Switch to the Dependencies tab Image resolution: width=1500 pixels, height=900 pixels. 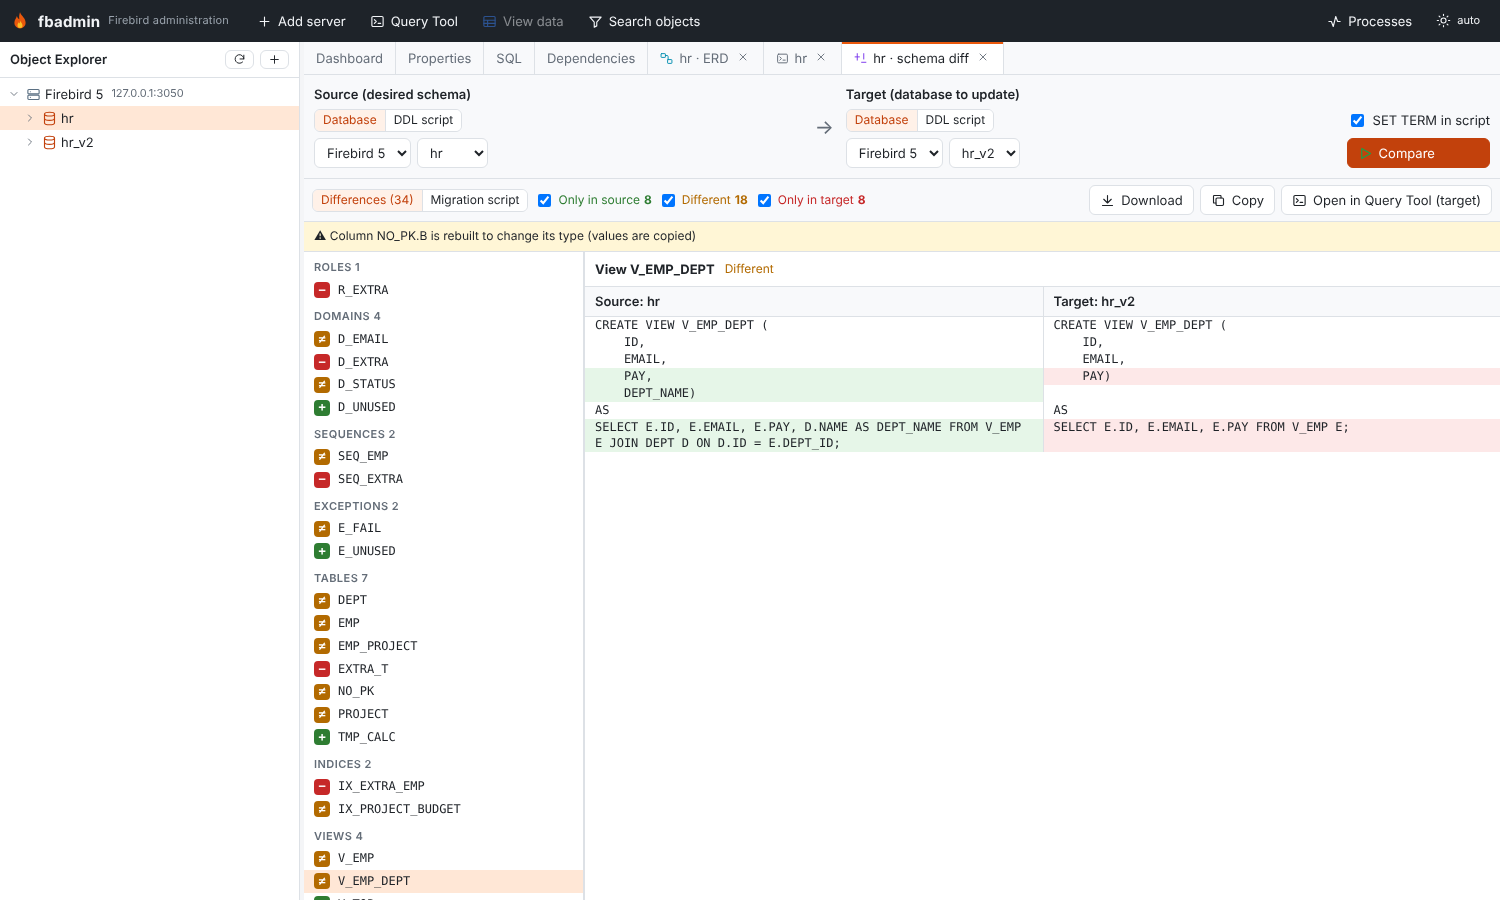[x=591, y=58]
